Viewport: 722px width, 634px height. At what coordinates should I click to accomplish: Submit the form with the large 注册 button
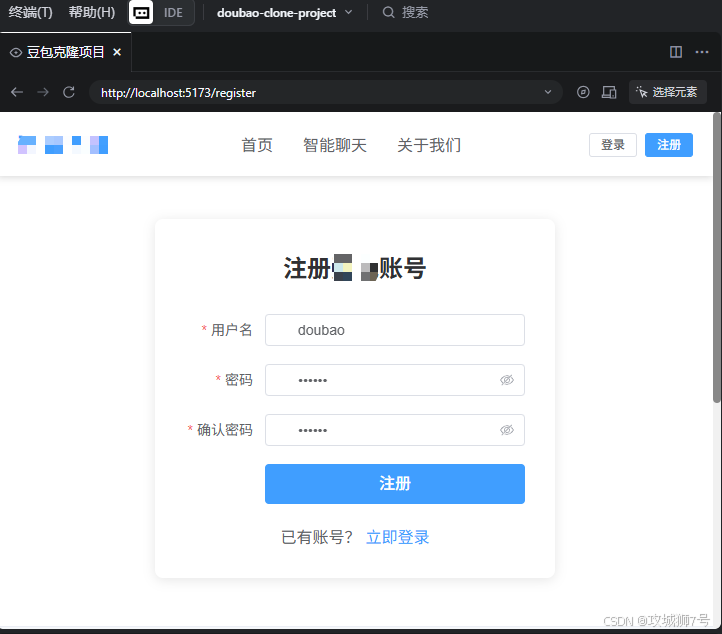(395, 484)
